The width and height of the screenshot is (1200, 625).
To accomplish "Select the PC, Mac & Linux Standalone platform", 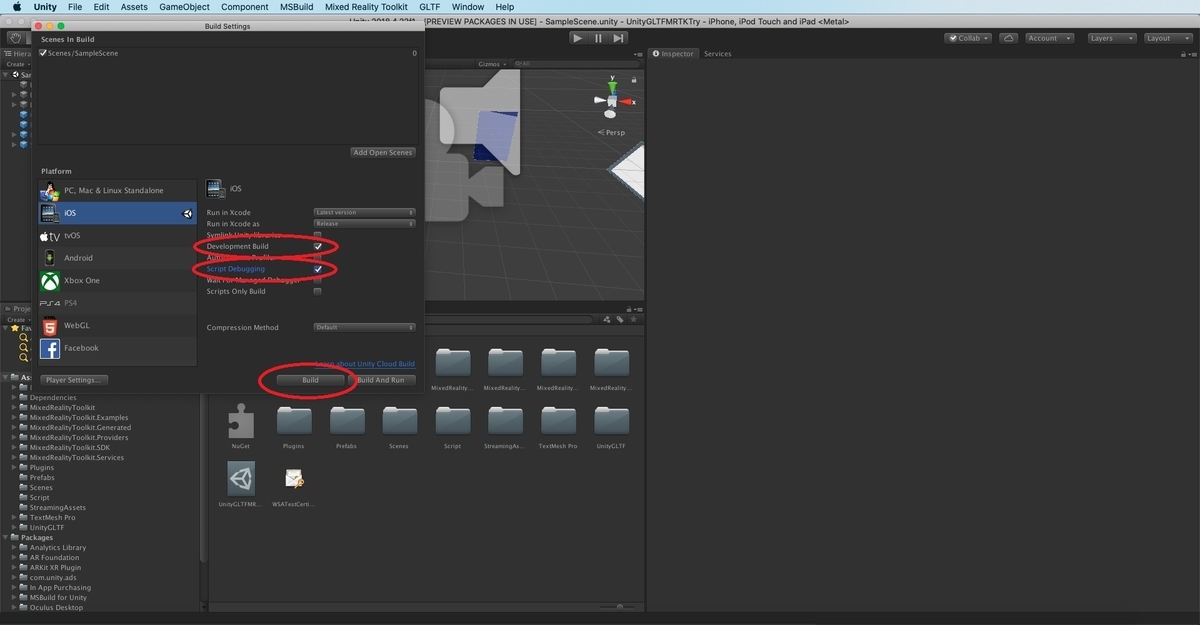I will coord(117,190).
